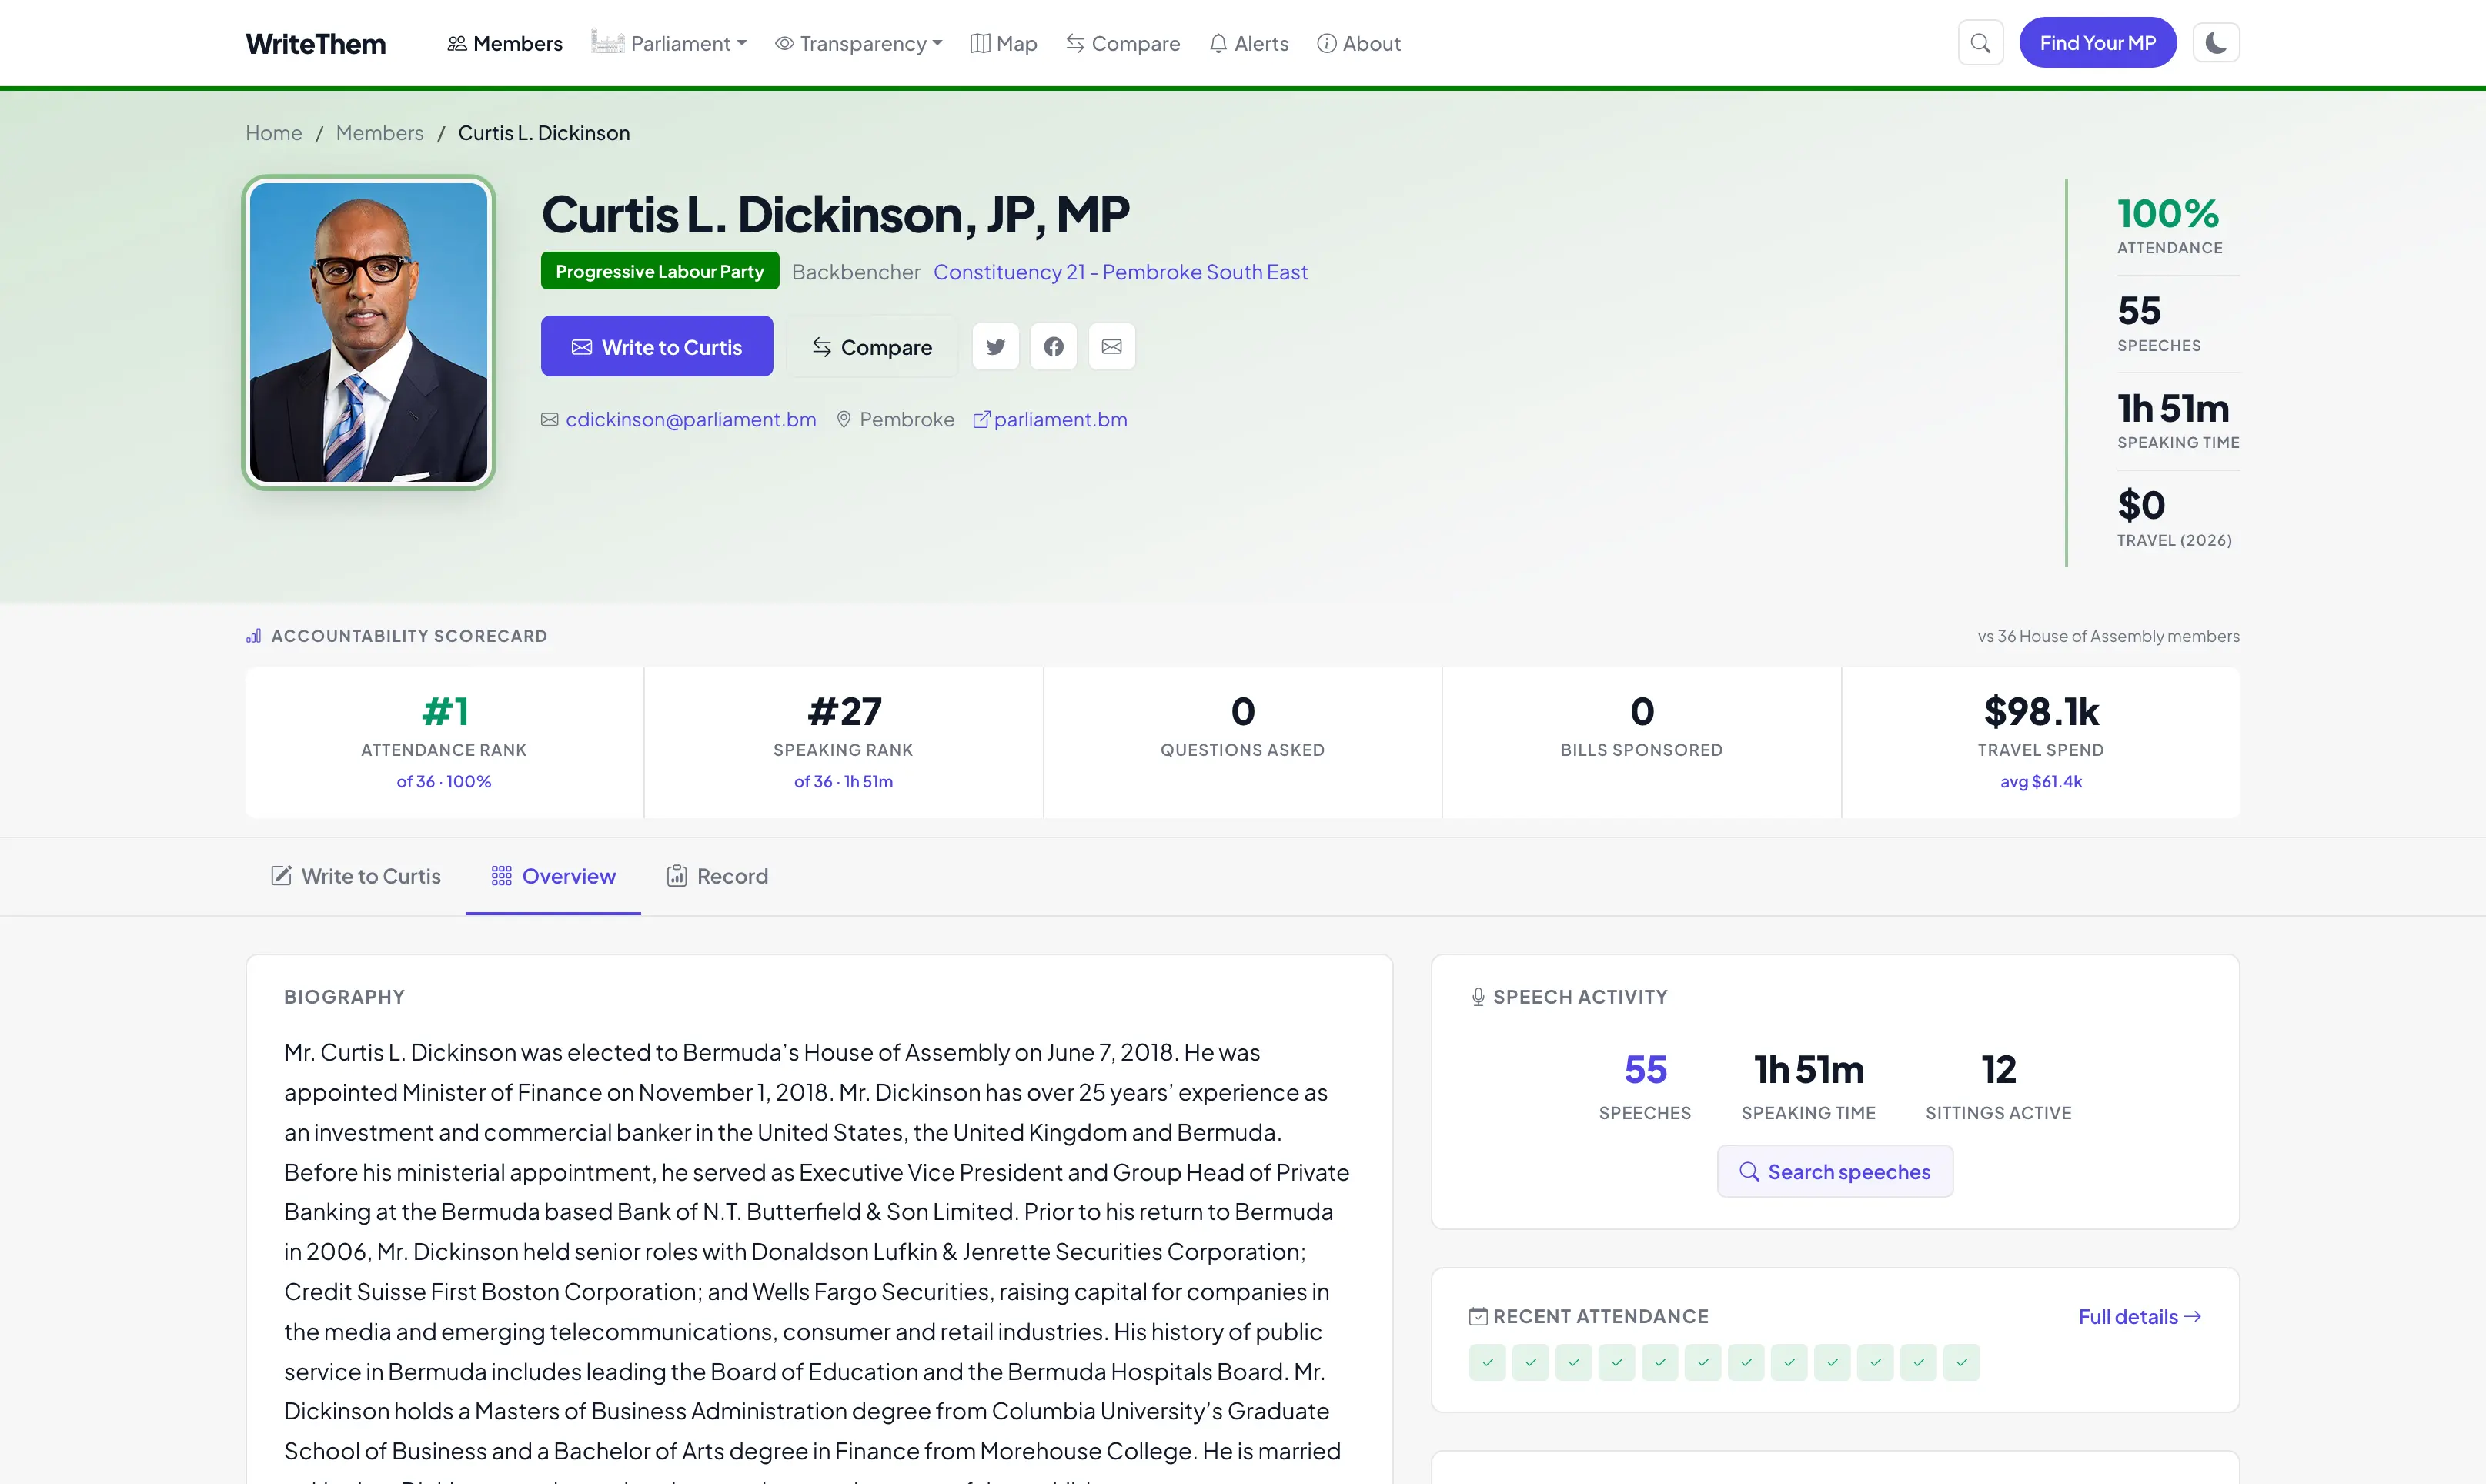Click the Compare button beside Write to Curtis
The height and width of the screenshot is (1484, 2486).
[871, 347]
